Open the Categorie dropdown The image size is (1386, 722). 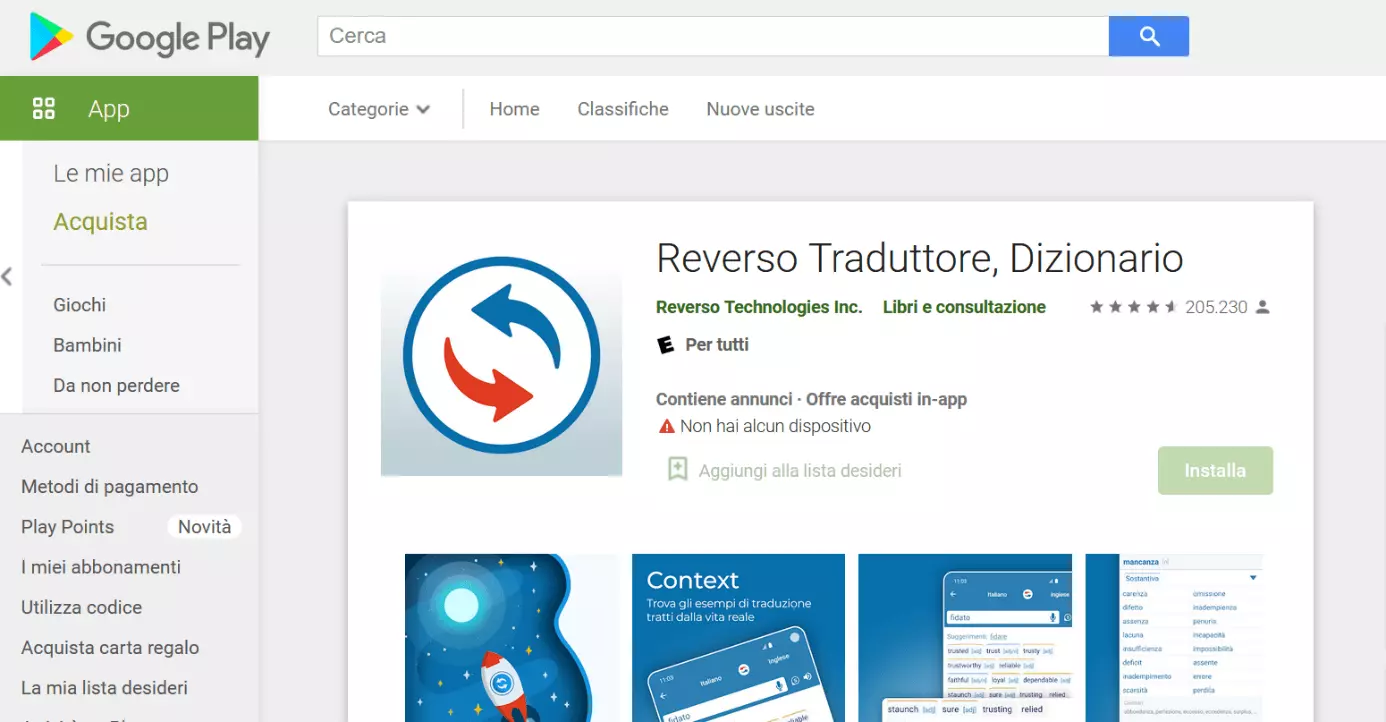(379, 109)
